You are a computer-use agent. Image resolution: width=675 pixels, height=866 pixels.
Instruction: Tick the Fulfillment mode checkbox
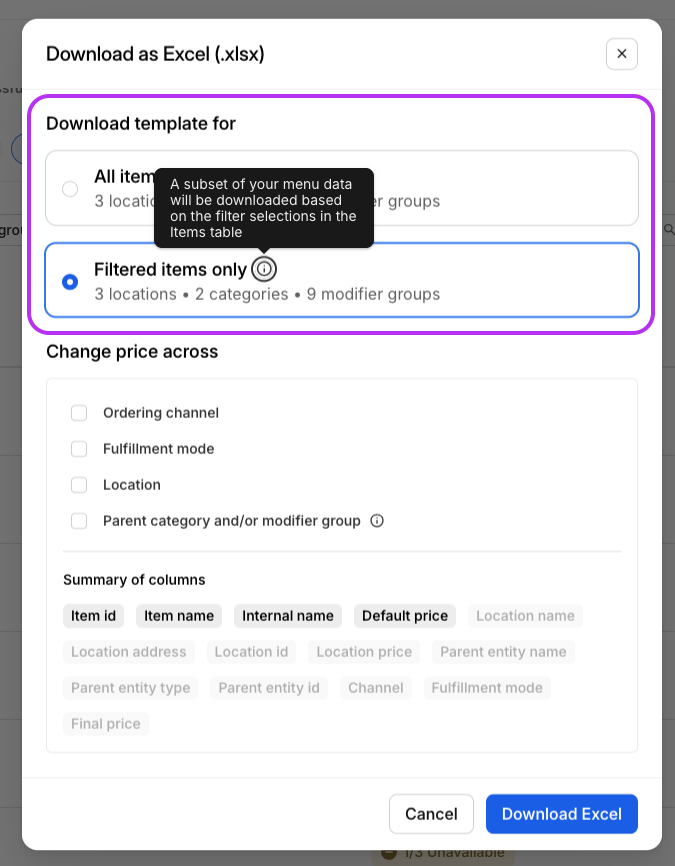pos(79,449)
